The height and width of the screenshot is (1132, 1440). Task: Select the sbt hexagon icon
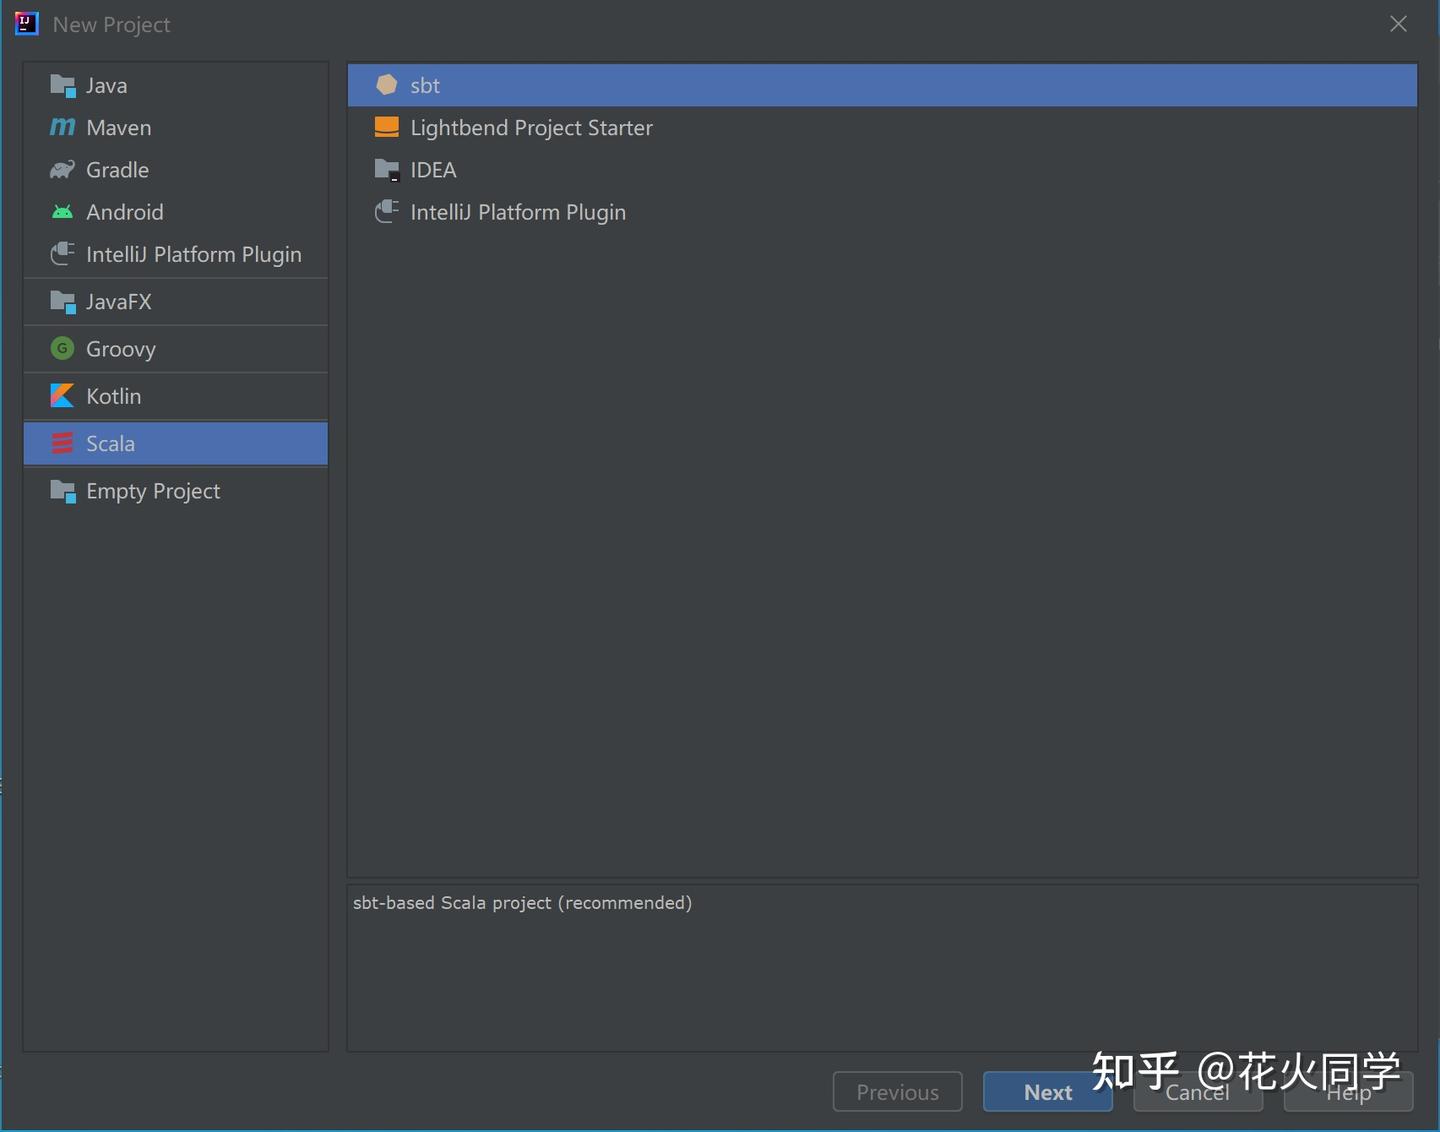coord(386,85)
